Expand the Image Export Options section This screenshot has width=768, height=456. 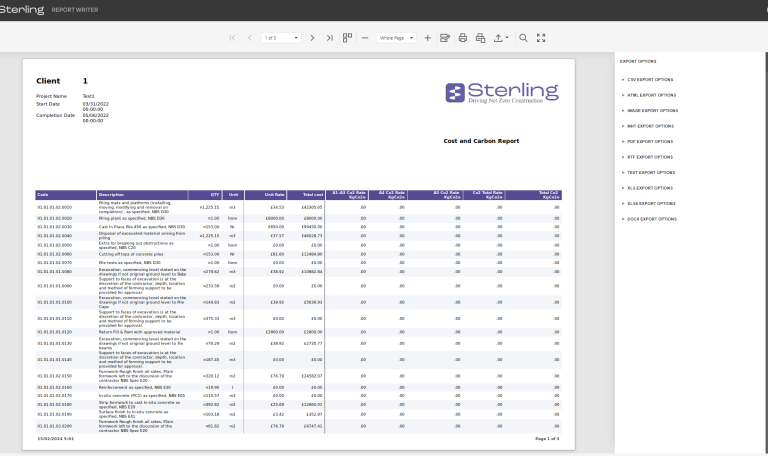point(653,110)
